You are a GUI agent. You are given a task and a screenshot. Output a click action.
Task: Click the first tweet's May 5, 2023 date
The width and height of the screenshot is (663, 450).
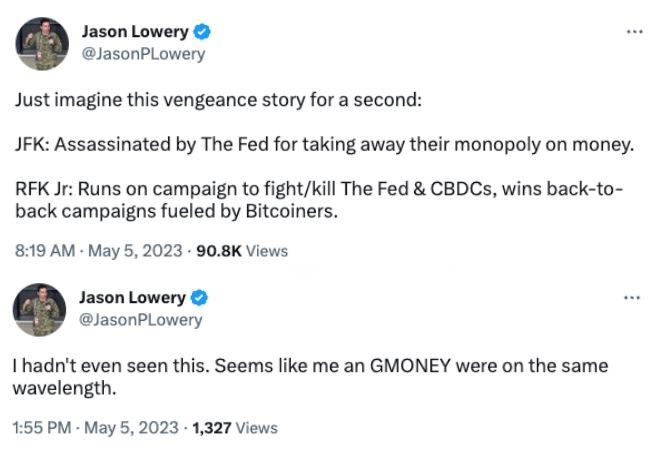pyautogui.click(x=135, y=251)
